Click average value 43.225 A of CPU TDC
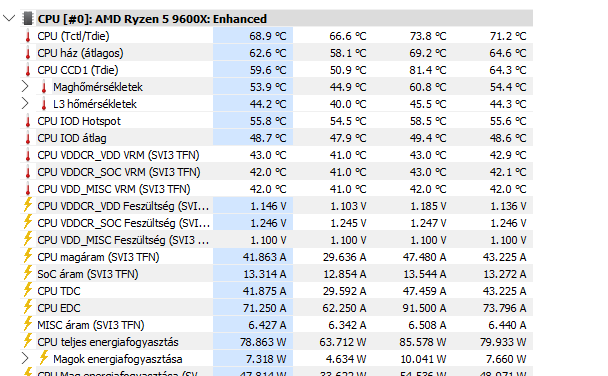608x376 pixels. point(504,291)
